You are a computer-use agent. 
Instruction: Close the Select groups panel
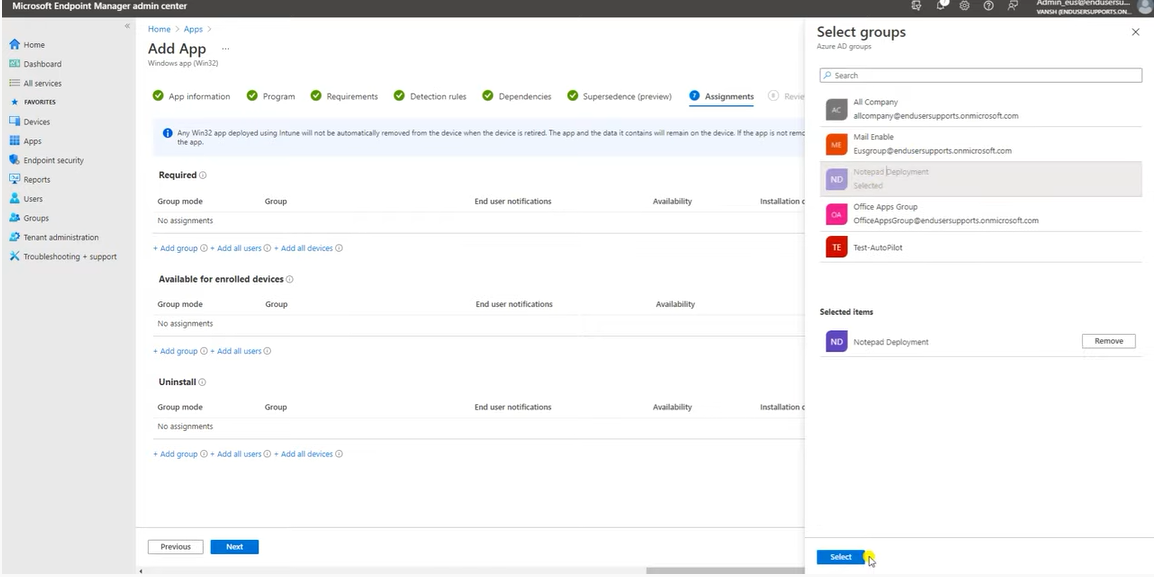coord(1135,32)
